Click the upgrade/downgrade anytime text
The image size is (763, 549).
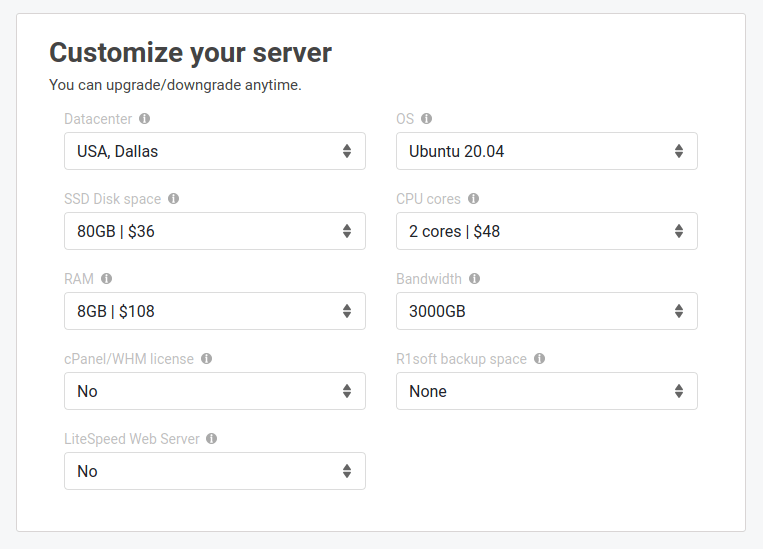tap(175, 85)
